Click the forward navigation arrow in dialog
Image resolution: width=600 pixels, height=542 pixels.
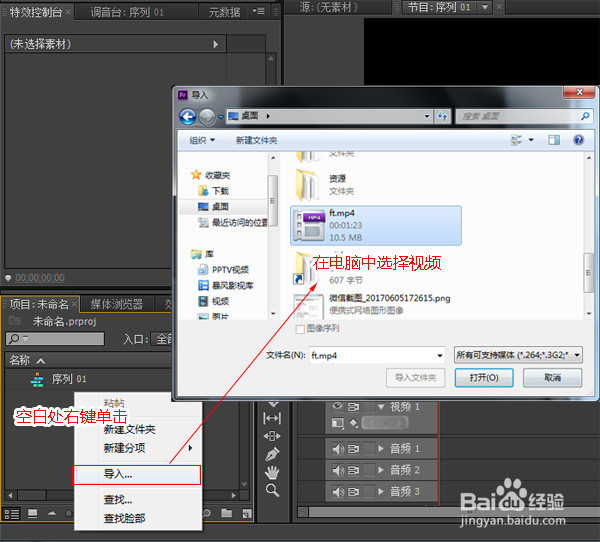click(207, 117)
